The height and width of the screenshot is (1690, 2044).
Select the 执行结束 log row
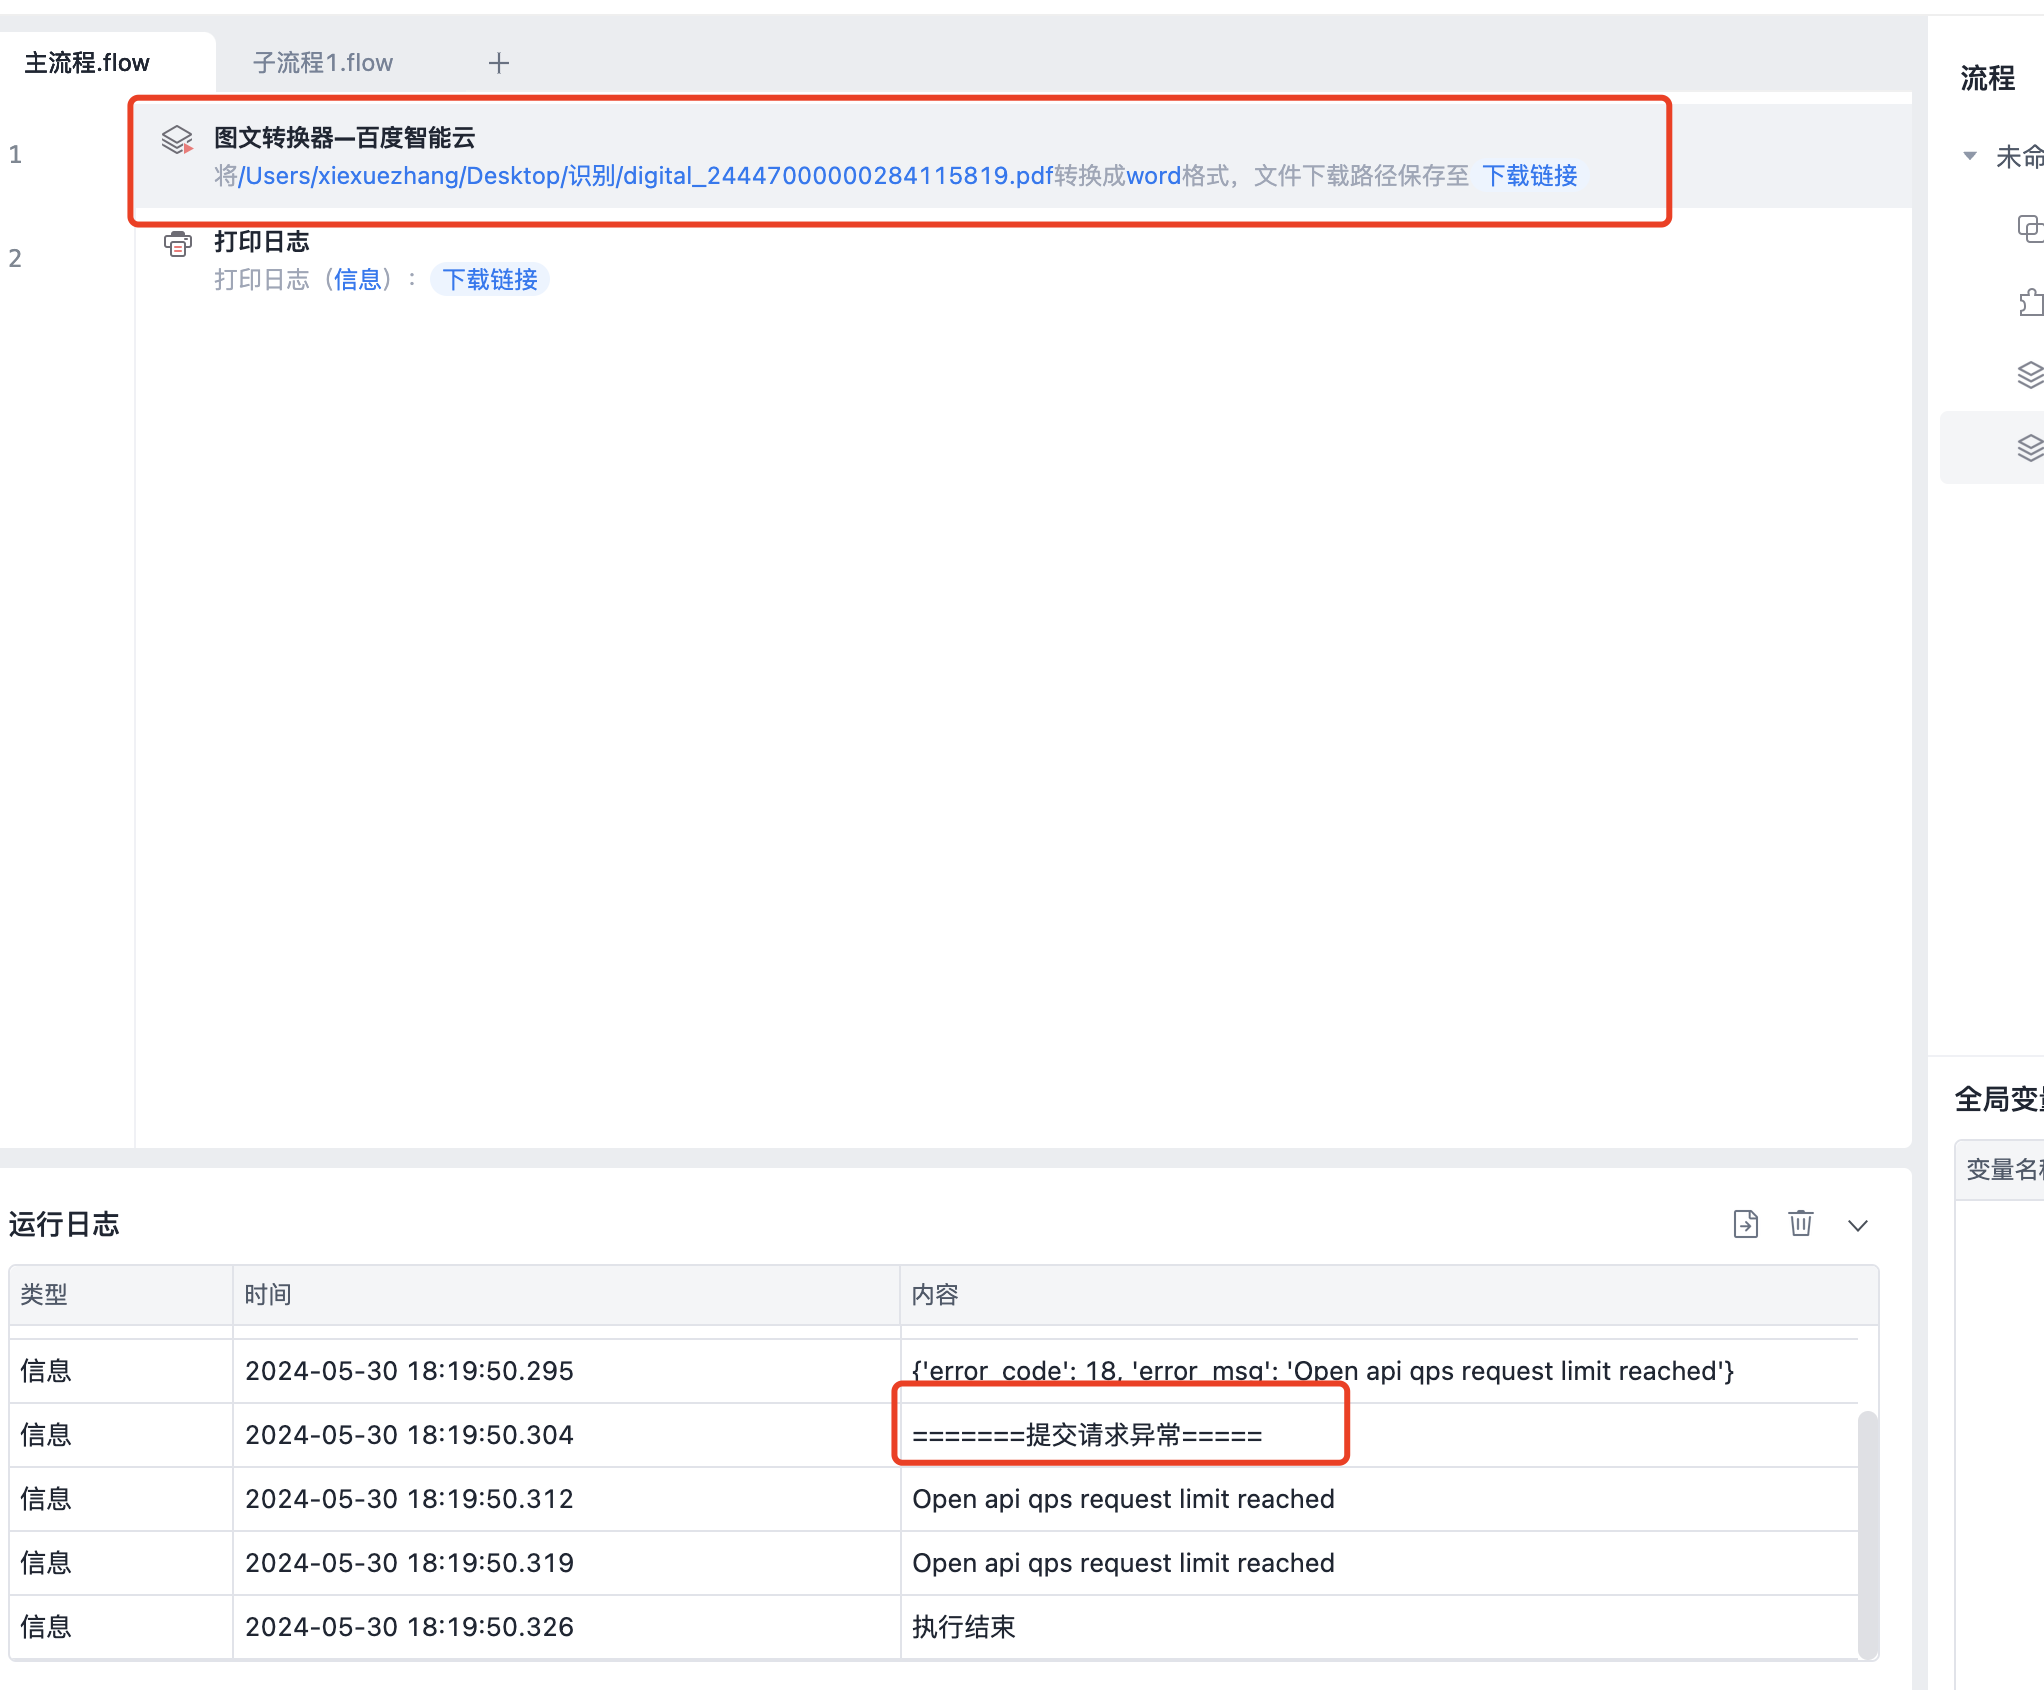coord(963,1627)
